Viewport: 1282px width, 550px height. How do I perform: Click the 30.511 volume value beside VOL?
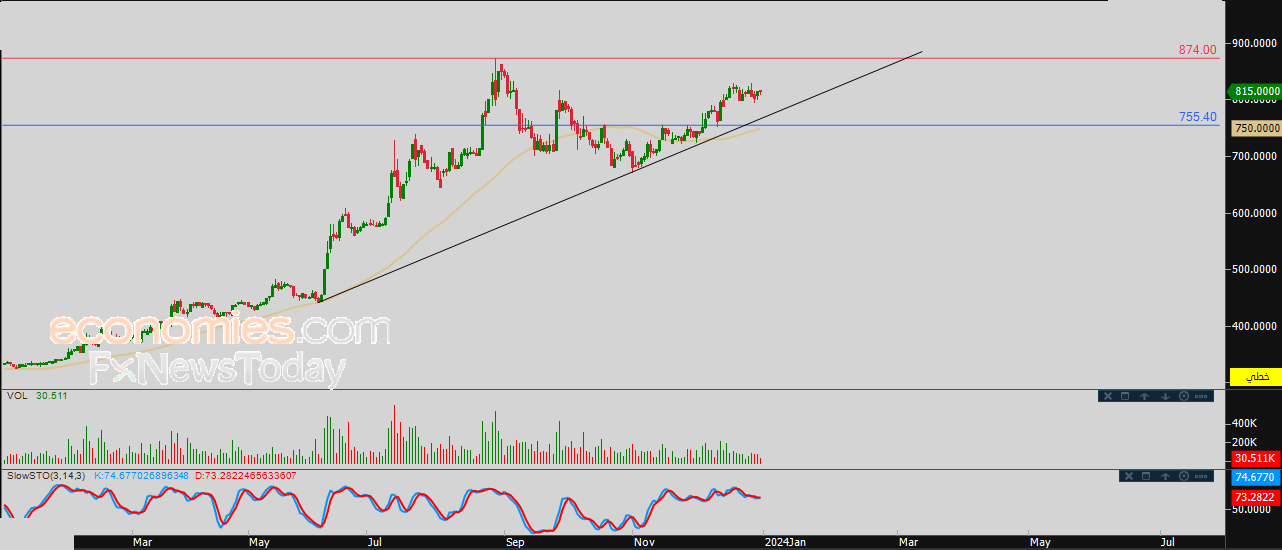[x=51, y=396]
